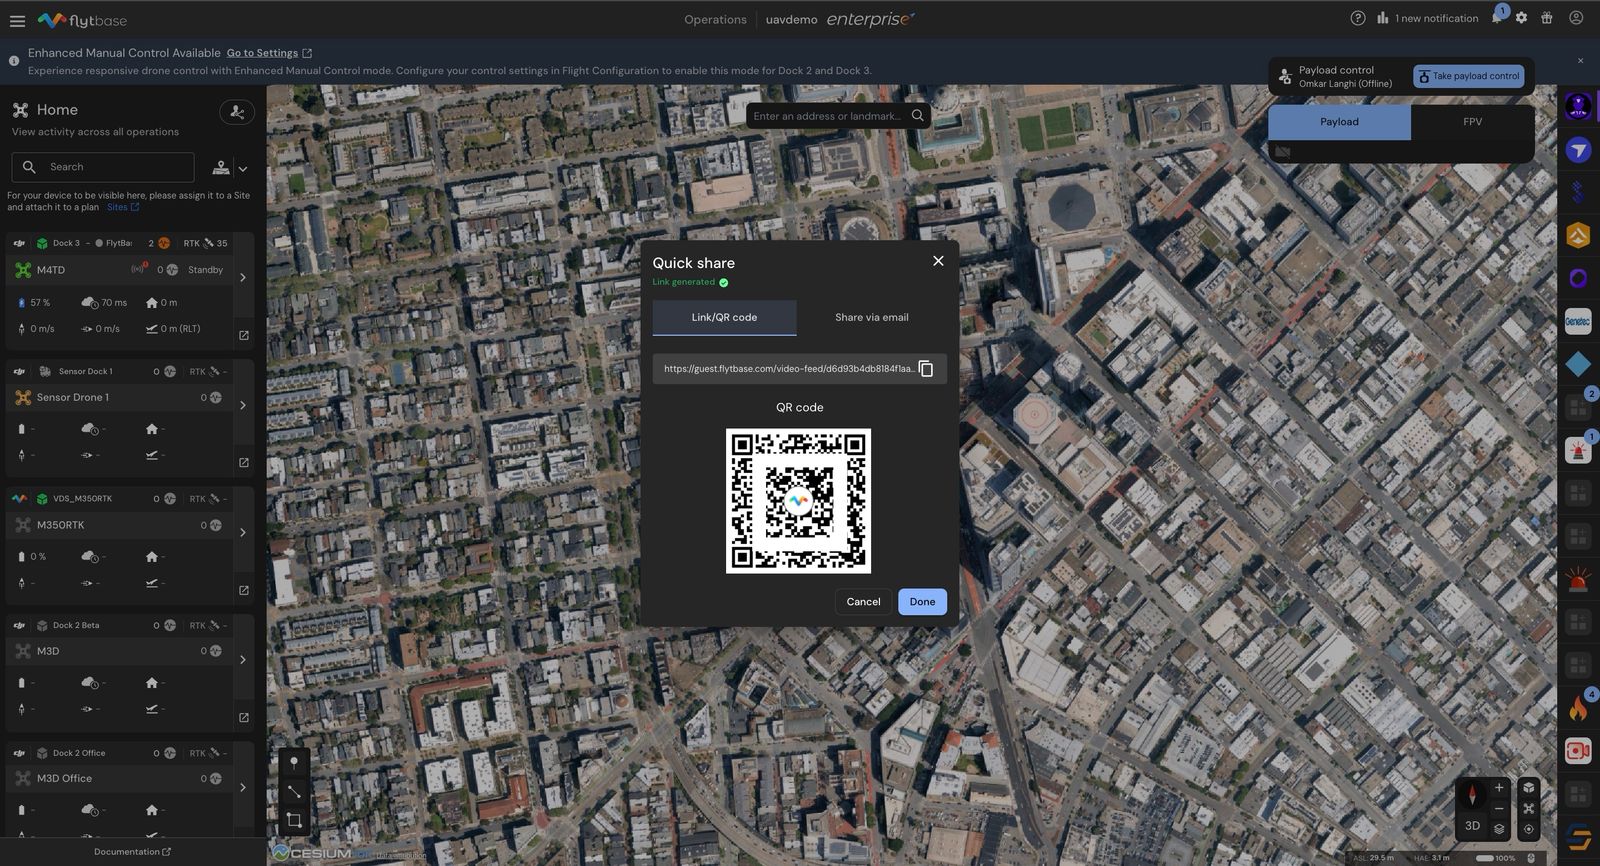Follow the Go to Settings link
Viewport: 1600px width, 866px height.
coord(269,53)
